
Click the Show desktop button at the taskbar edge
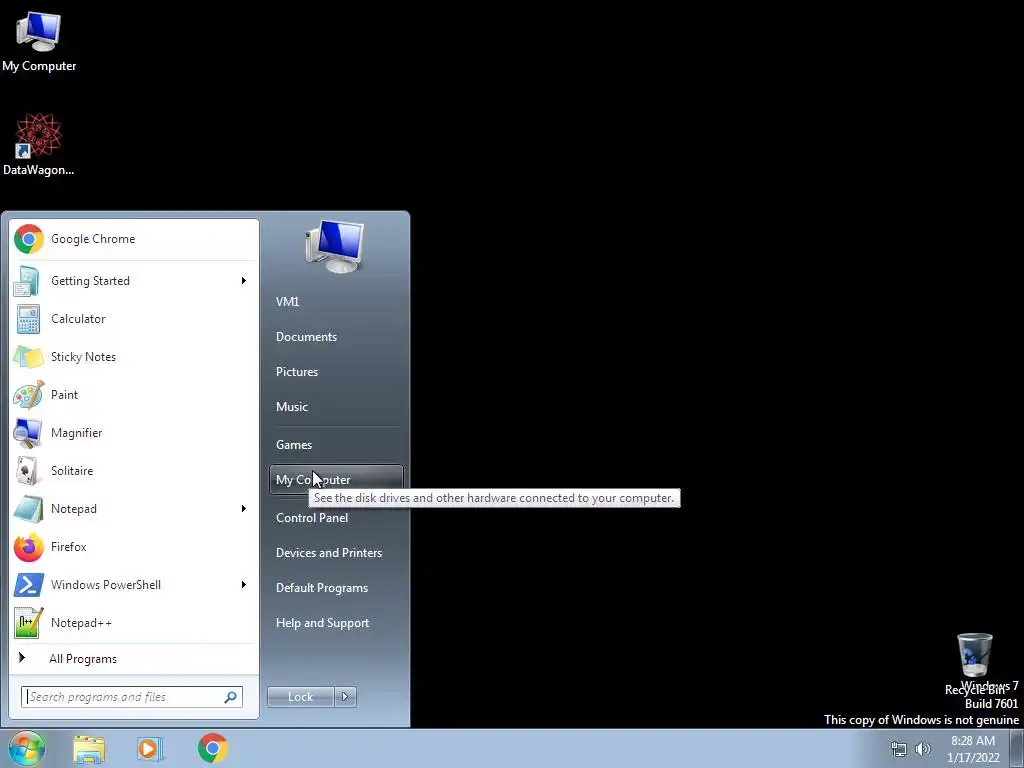pos(1017,748)
